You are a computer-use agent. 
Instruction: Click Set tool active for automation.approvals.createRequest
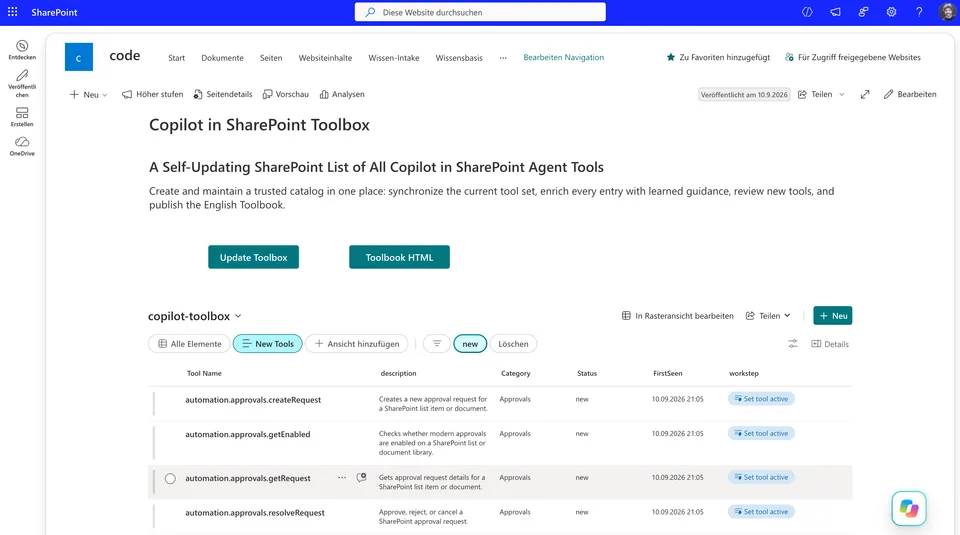[761, 398]
